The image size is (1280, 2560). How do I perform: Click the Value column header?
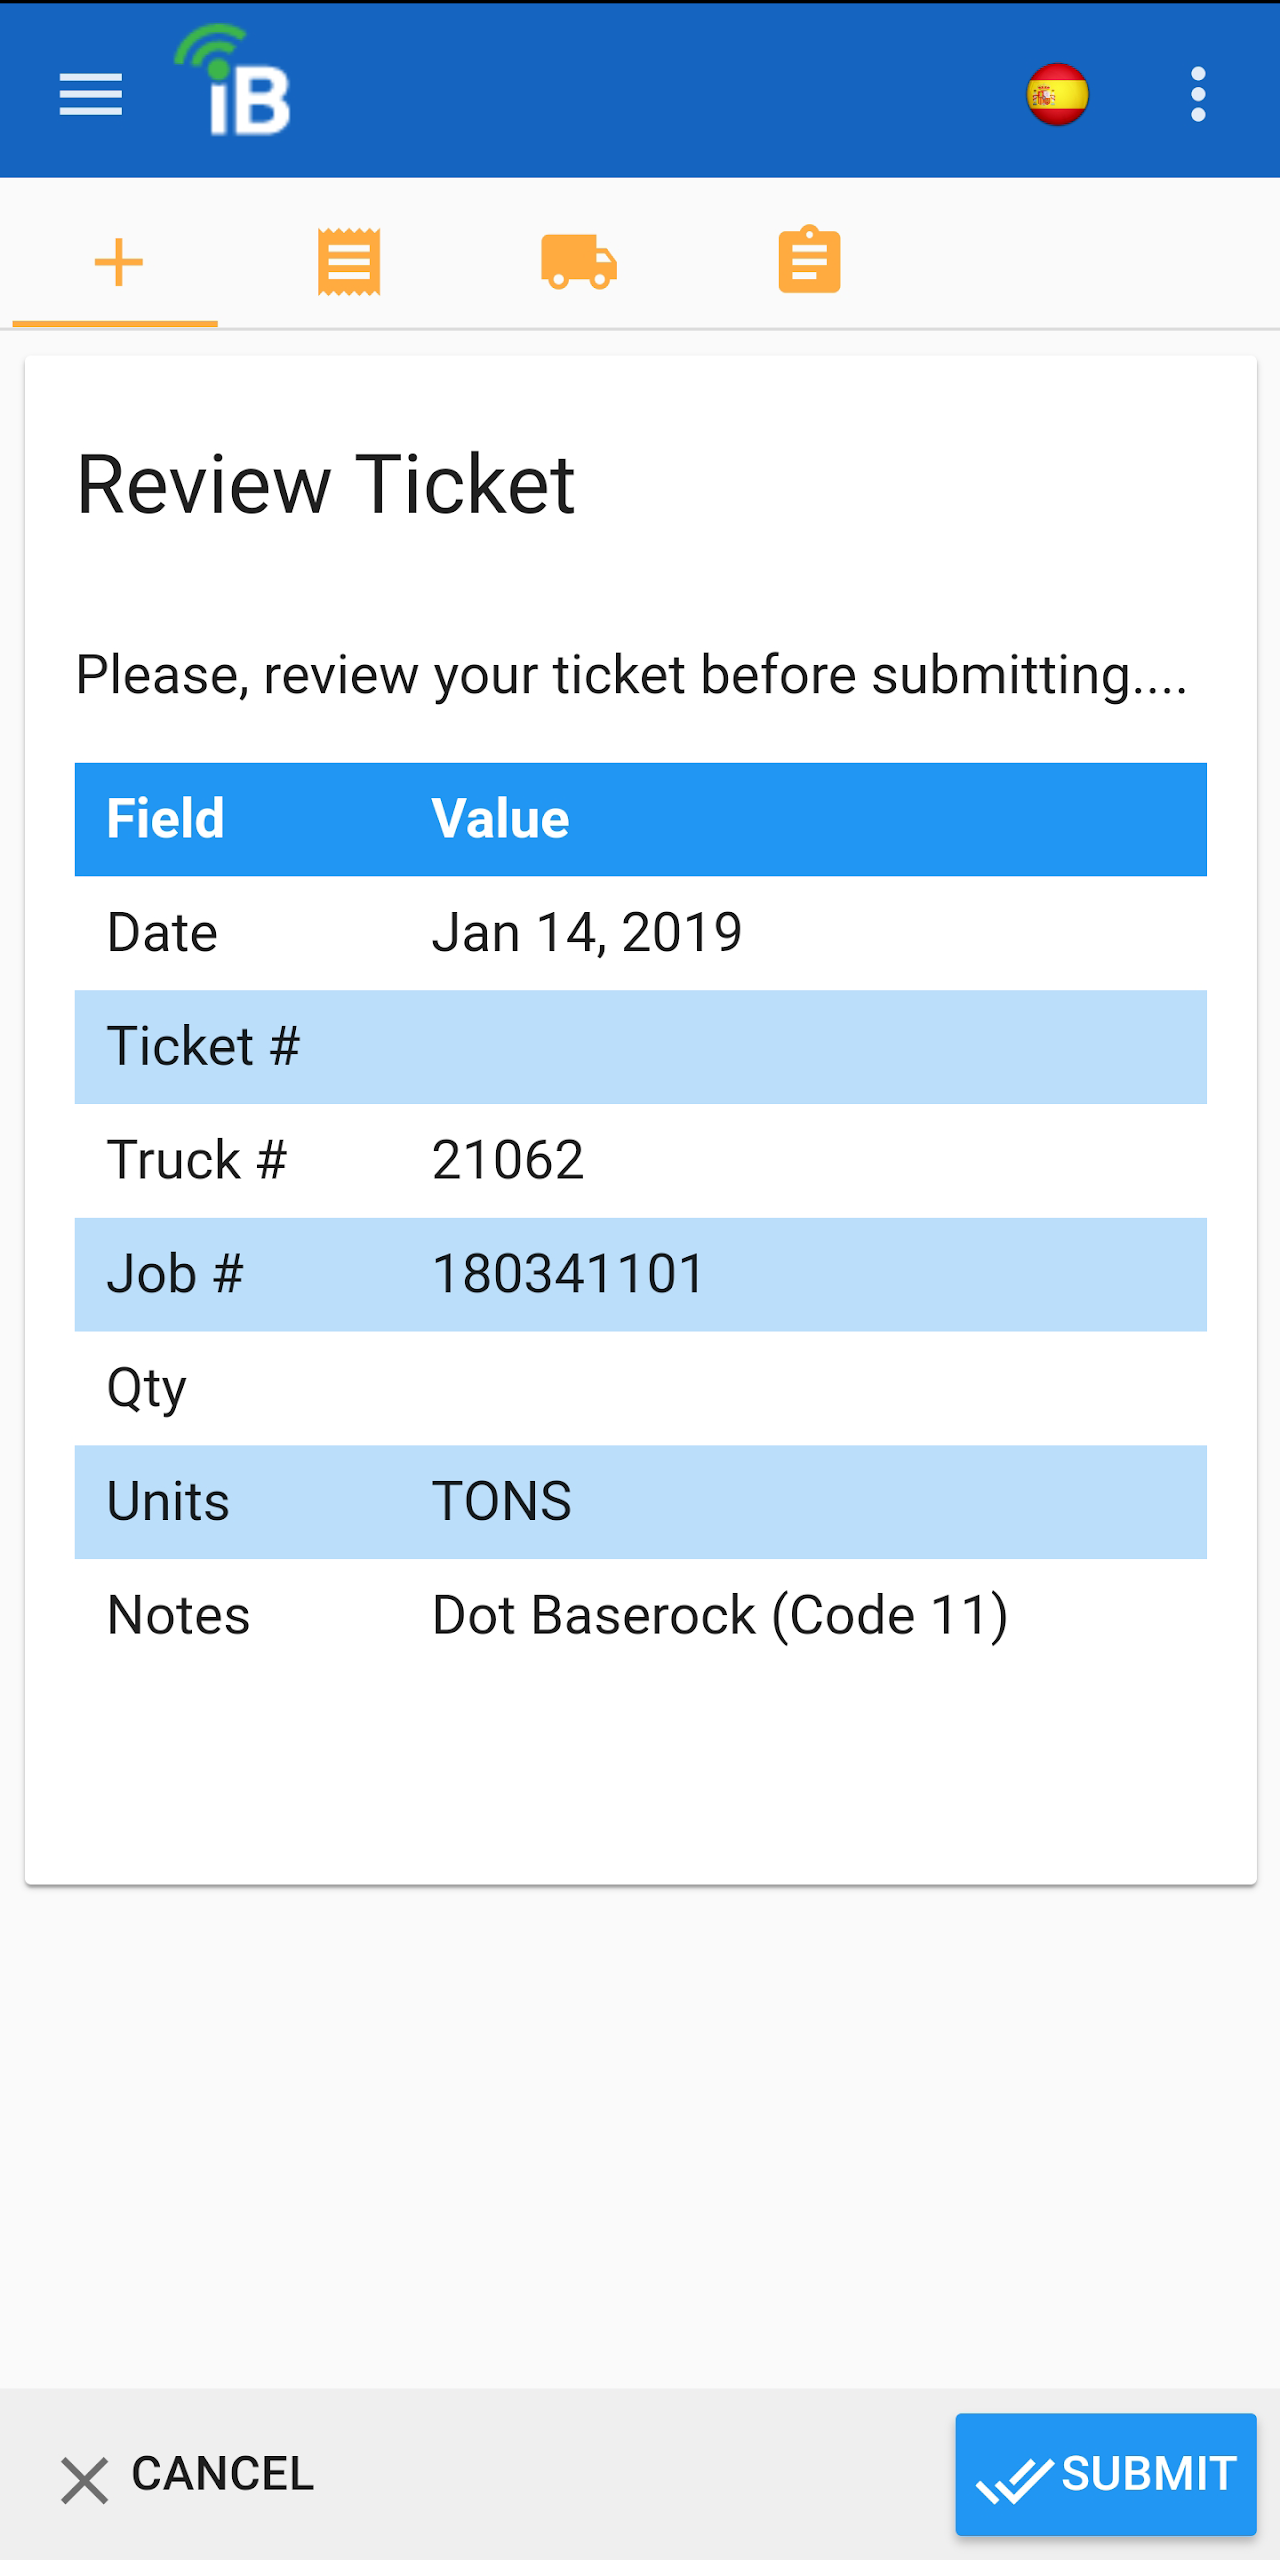(x=500, y=819)
